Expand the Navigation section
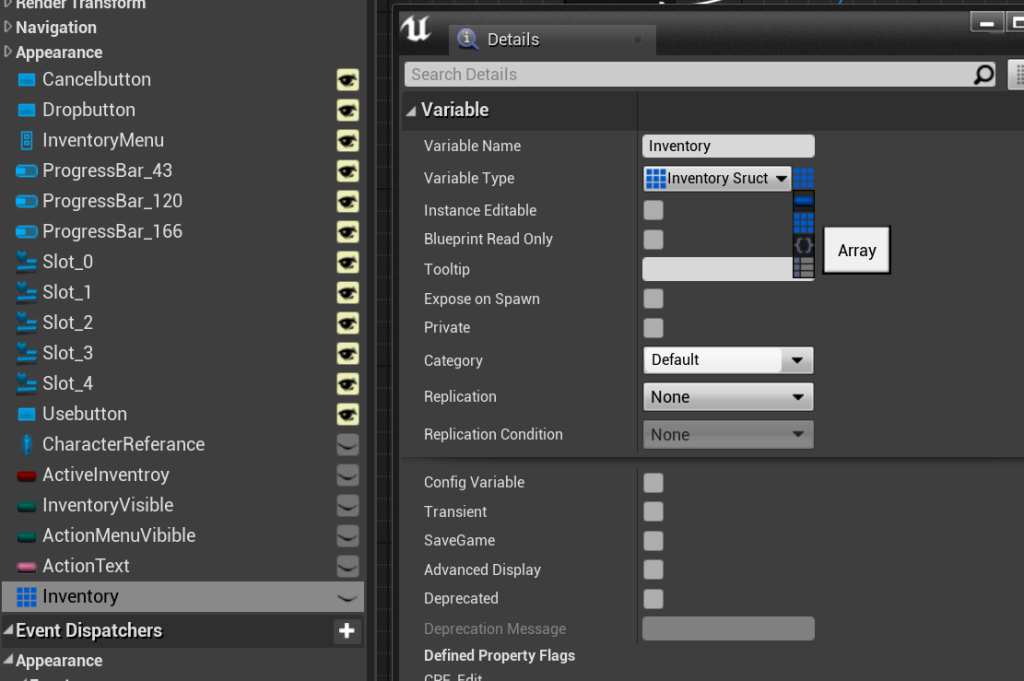The image size is (1024, 681). tap(8, 27)
